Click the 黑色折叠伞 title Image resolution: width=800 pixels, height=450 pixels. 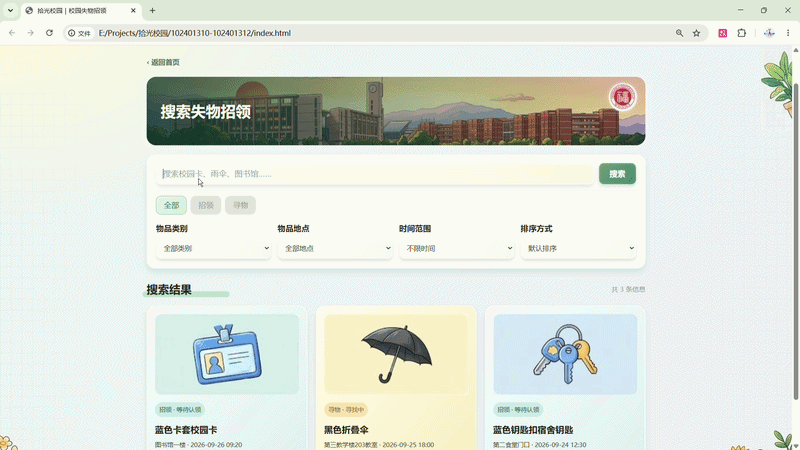click(346, 430)
